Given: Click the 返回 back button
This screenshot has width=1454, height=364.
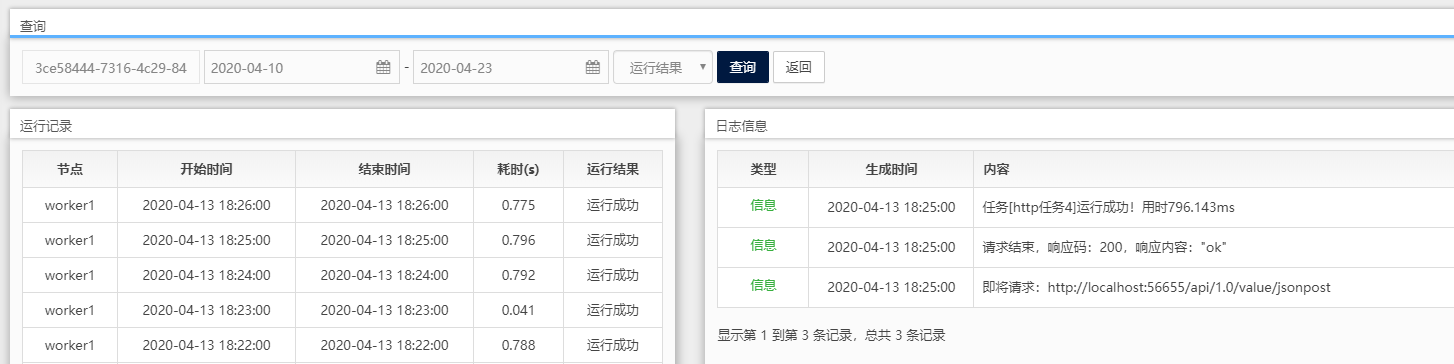Looking at the screenshot, I should point(799,67).
